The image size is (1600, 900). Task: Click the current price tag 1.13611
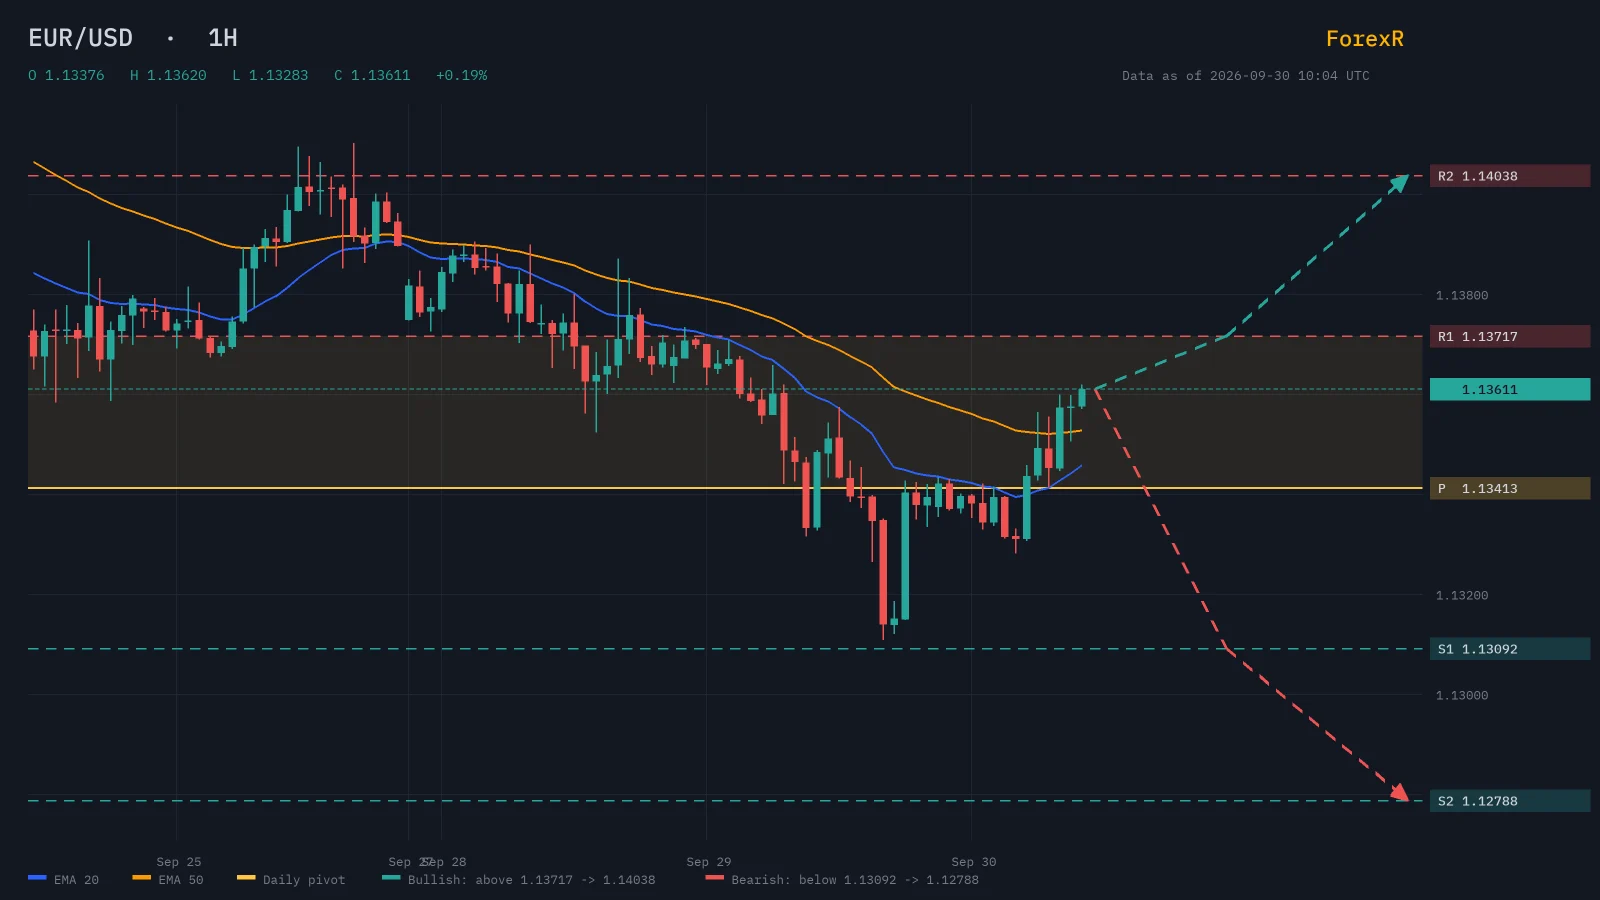(x=1510, y=389)
